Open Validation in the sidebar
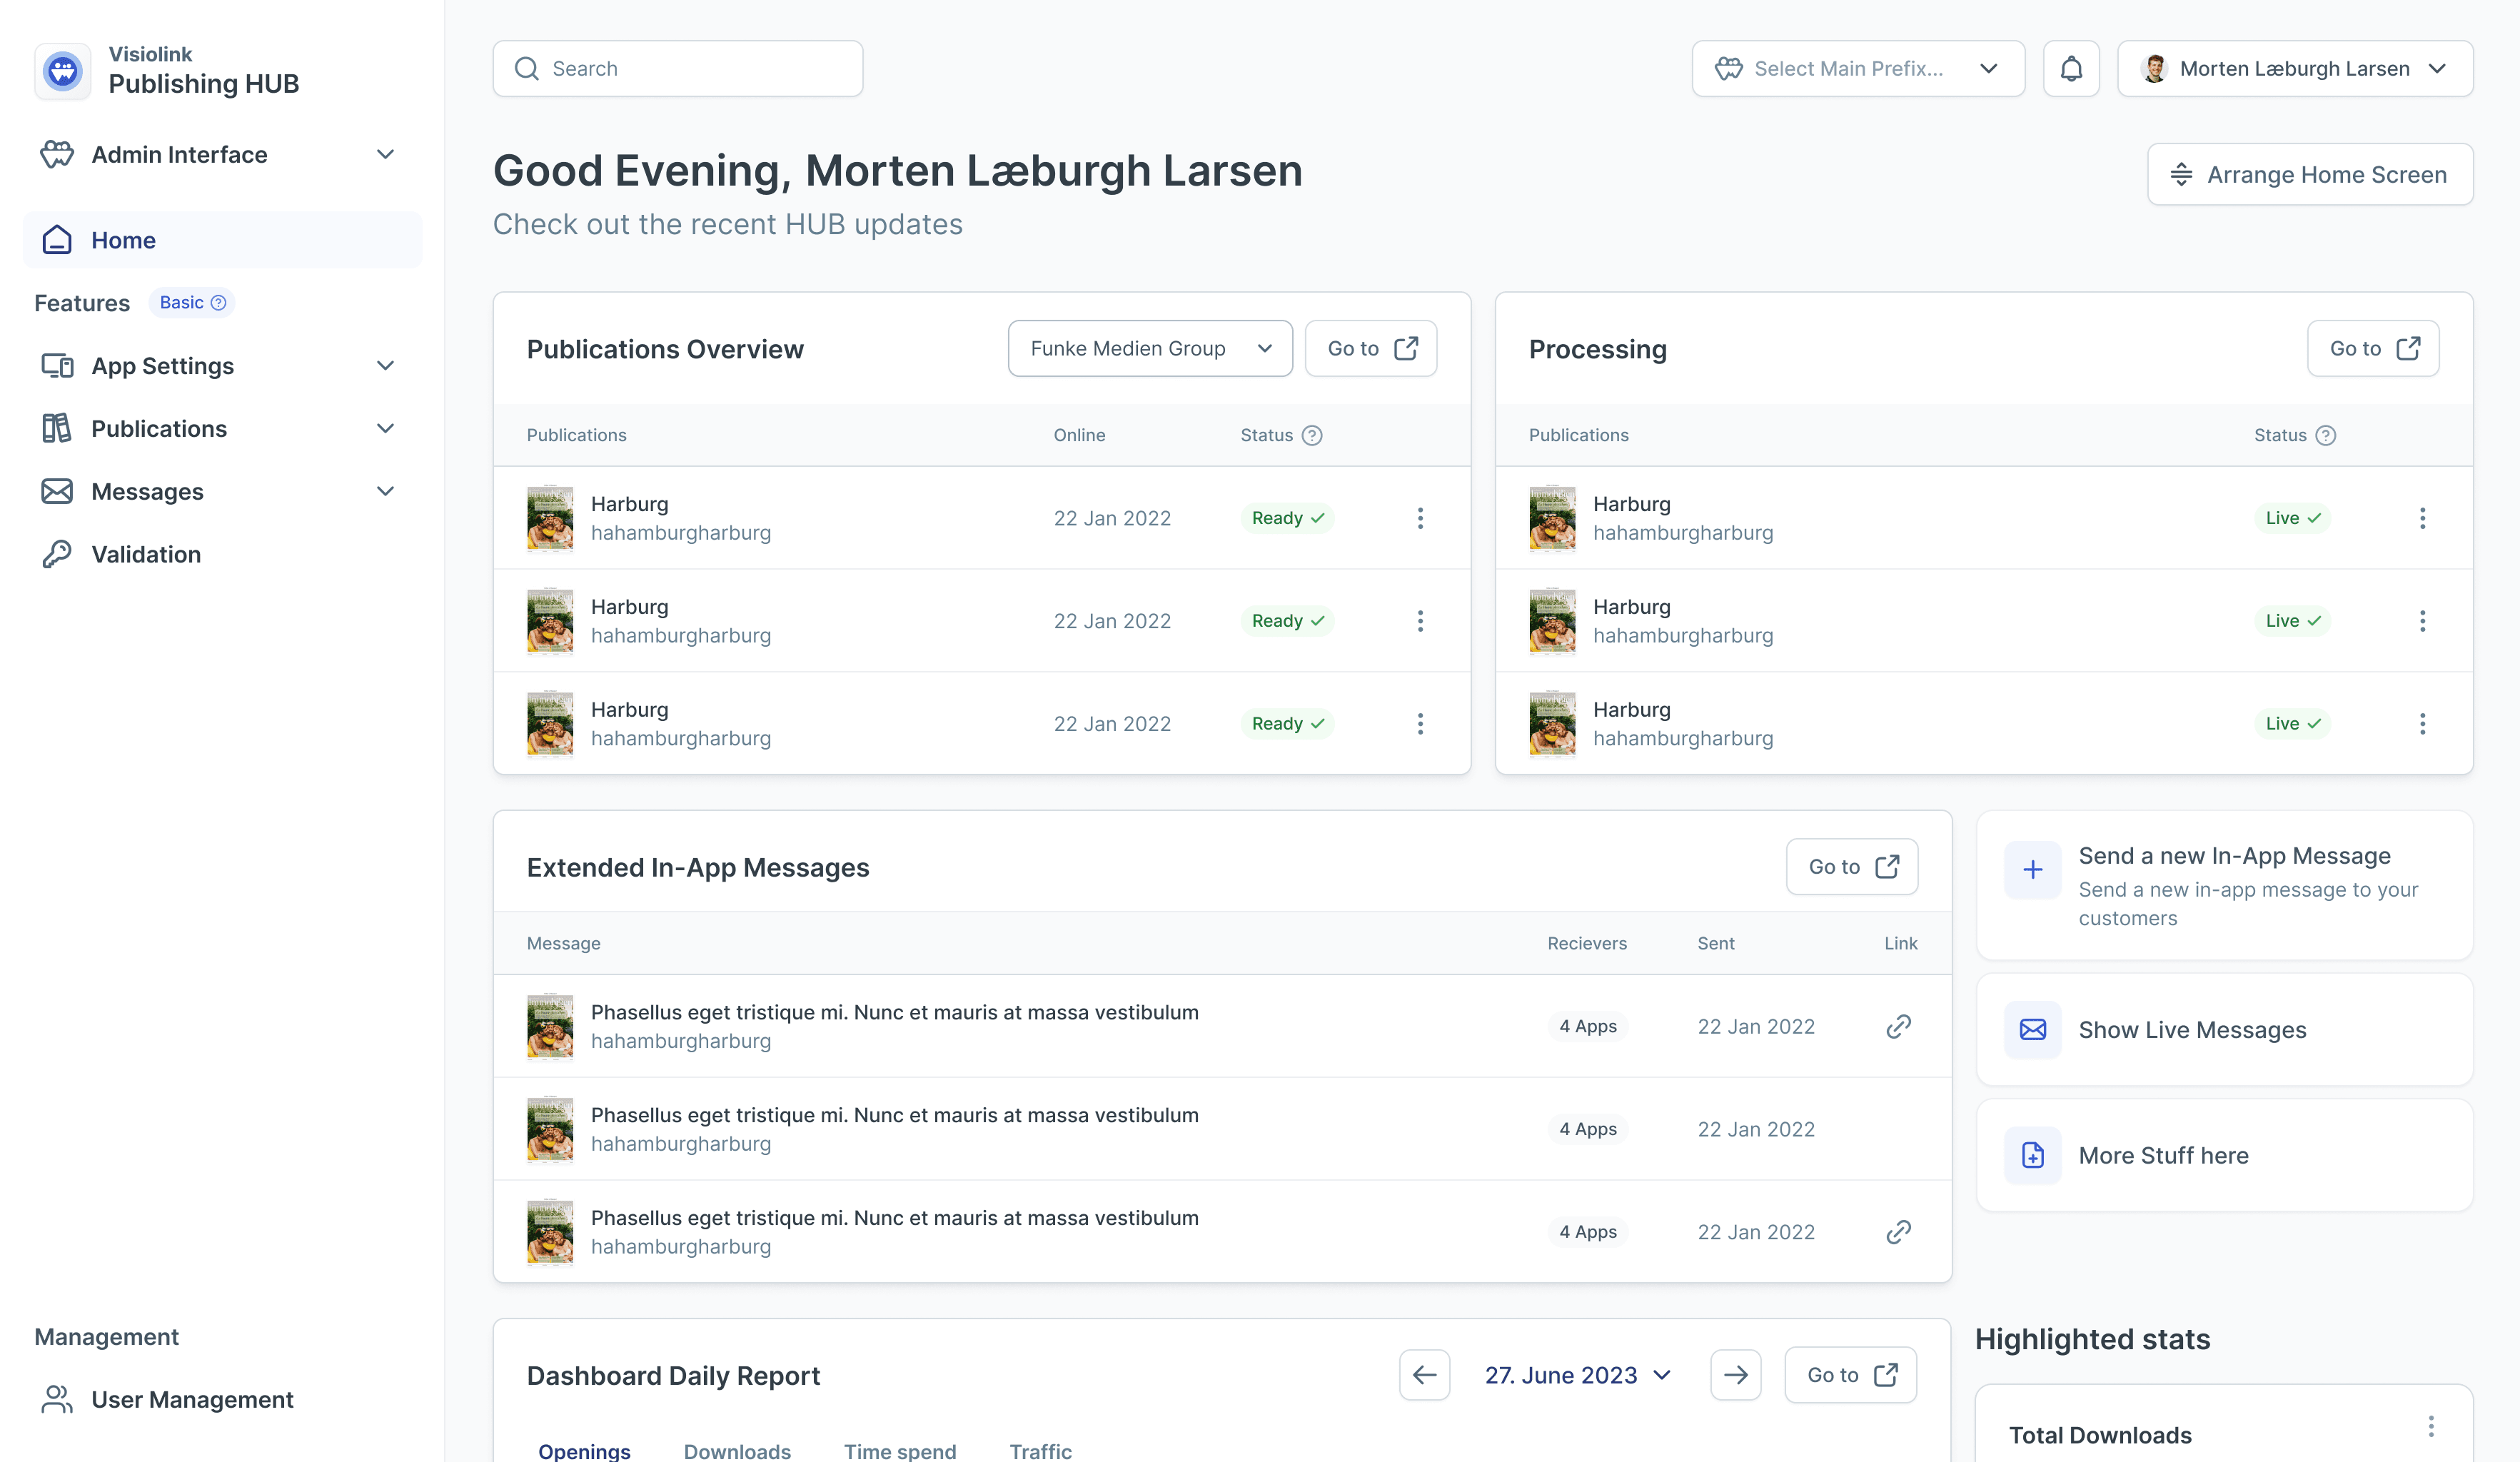This screenshot has height=1462, width=2520. 146,554
